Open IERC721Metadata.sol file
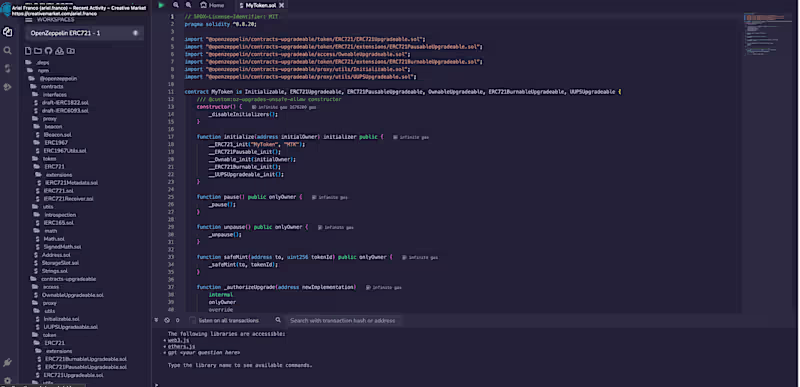This screenshot has height=387, width=800. point(70,183)
